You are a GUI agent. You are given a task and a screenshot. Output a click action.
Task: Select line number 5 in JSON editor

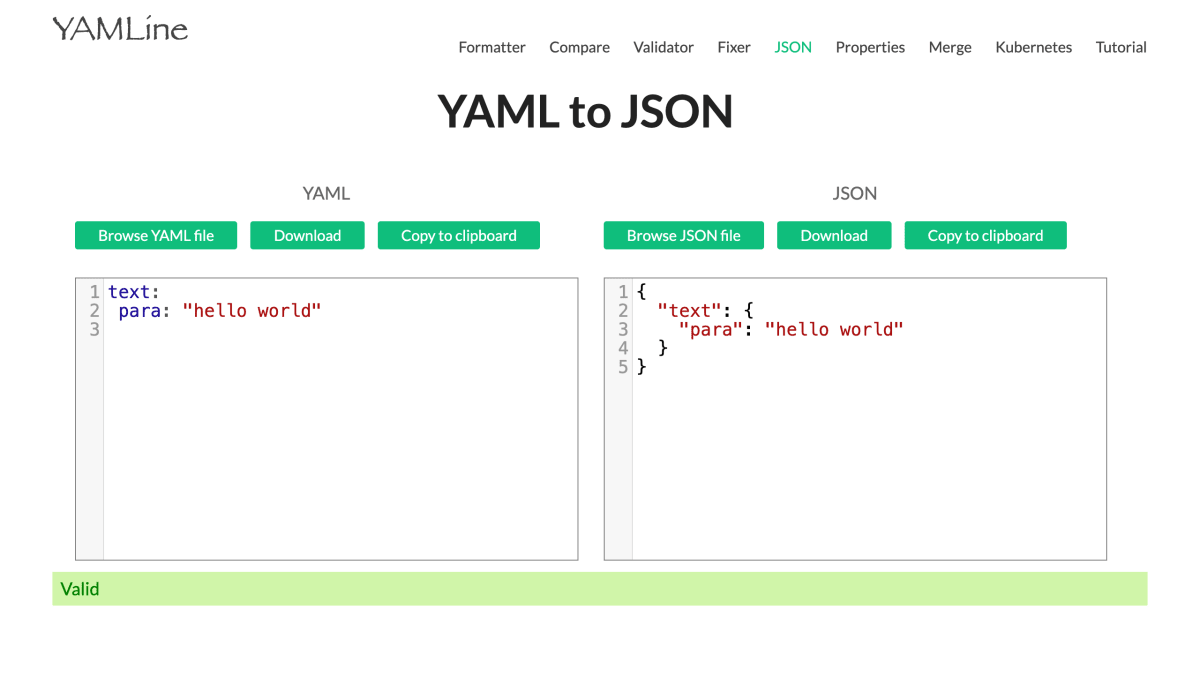[x=623, y=367]
